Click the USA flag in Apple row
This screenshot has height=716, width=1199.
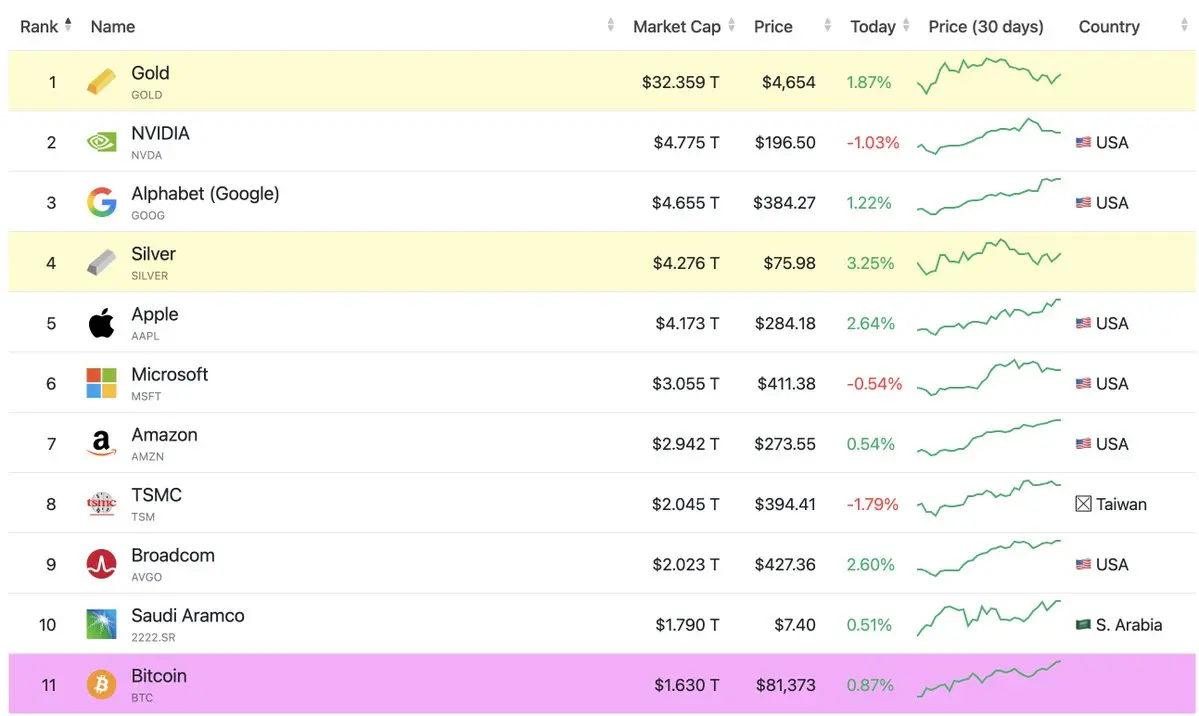(x=1083, y=324)
